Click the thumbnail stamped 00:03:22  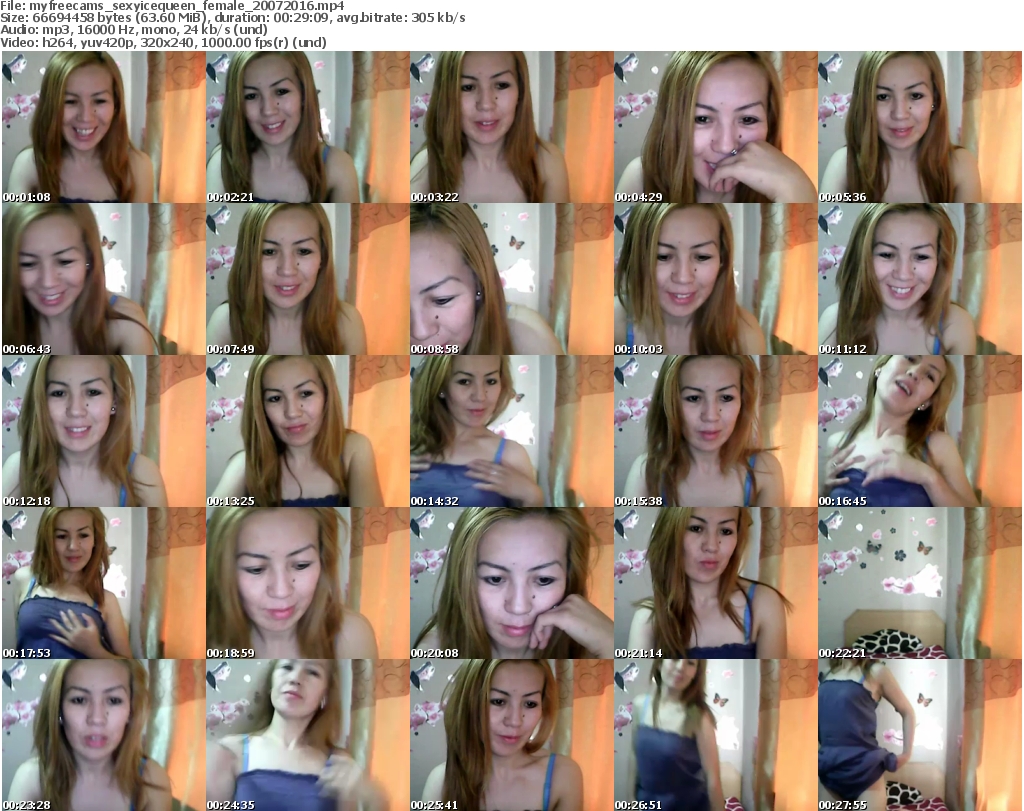tap(512, 127)
